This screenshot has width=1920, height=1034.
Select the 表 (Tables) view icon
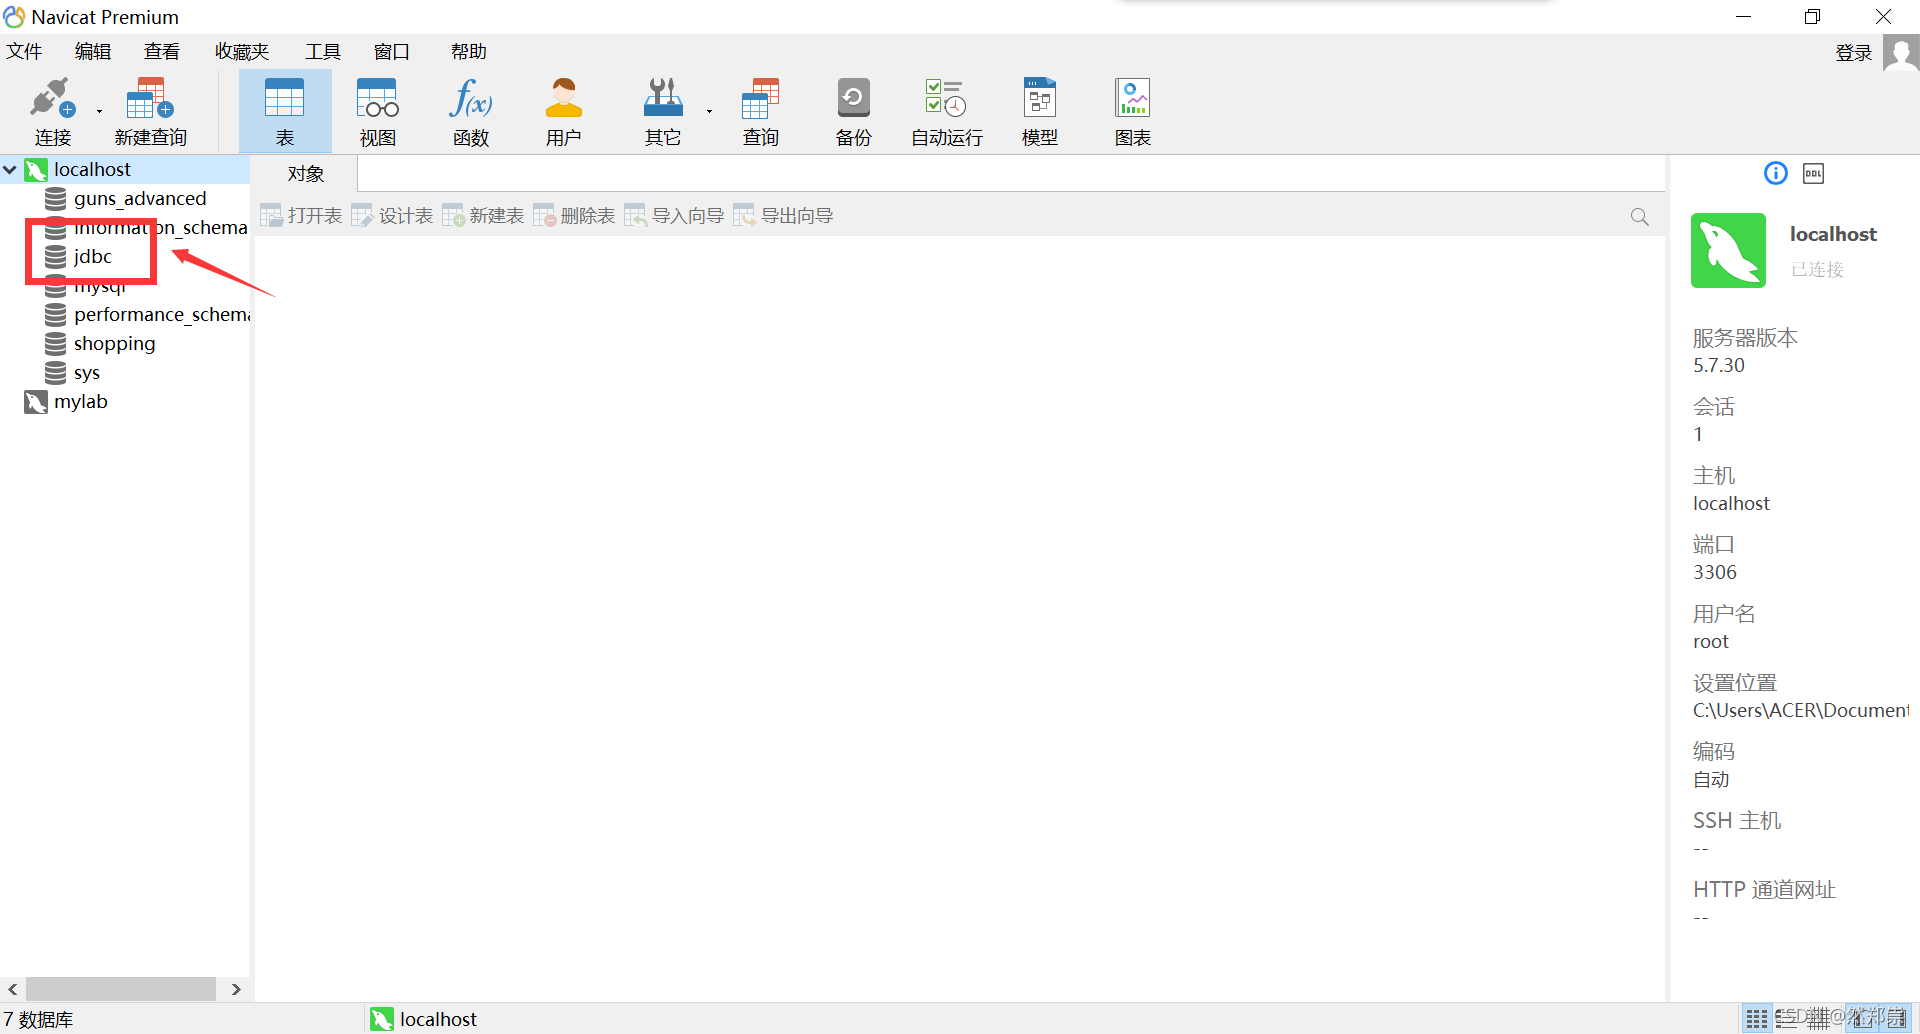284,110
